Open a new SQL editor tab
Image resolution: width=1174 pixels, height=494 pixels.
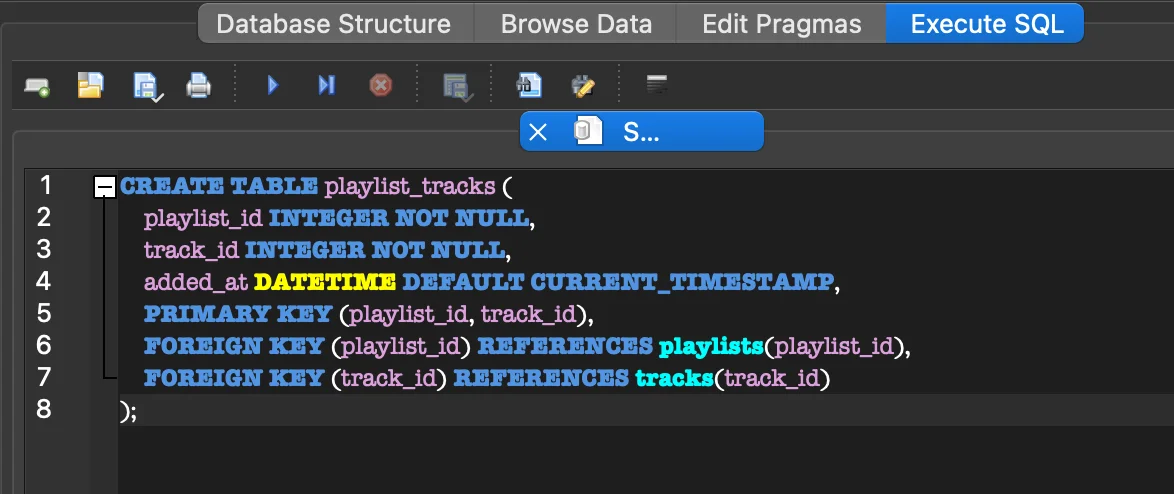37,87
